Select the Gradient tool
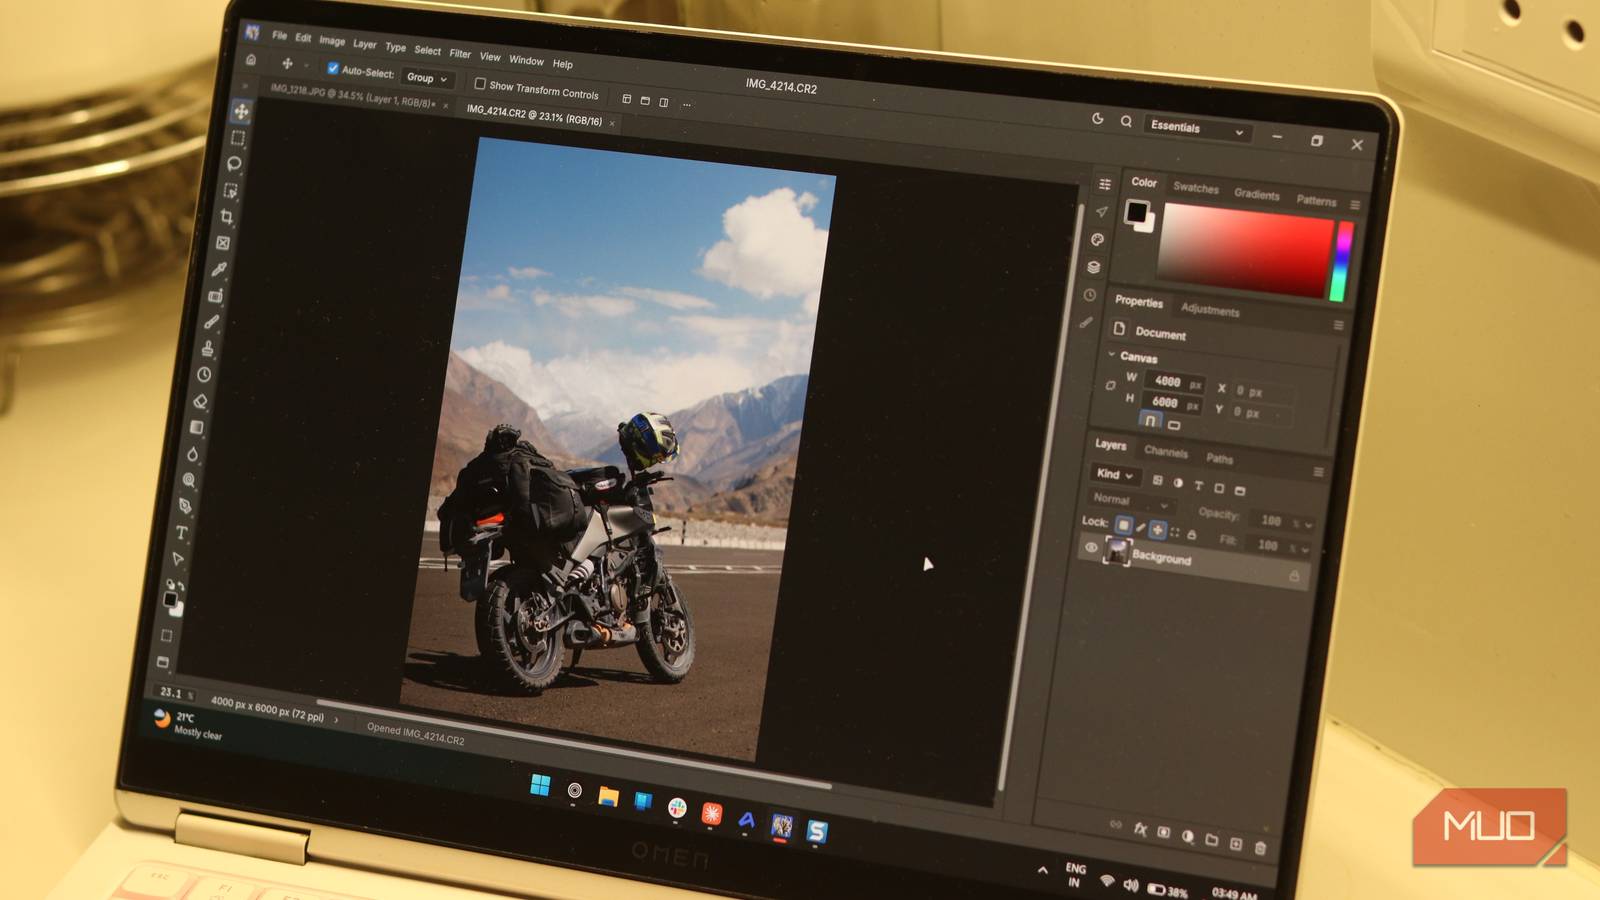 pyautogui.click(x=197, y=427)
